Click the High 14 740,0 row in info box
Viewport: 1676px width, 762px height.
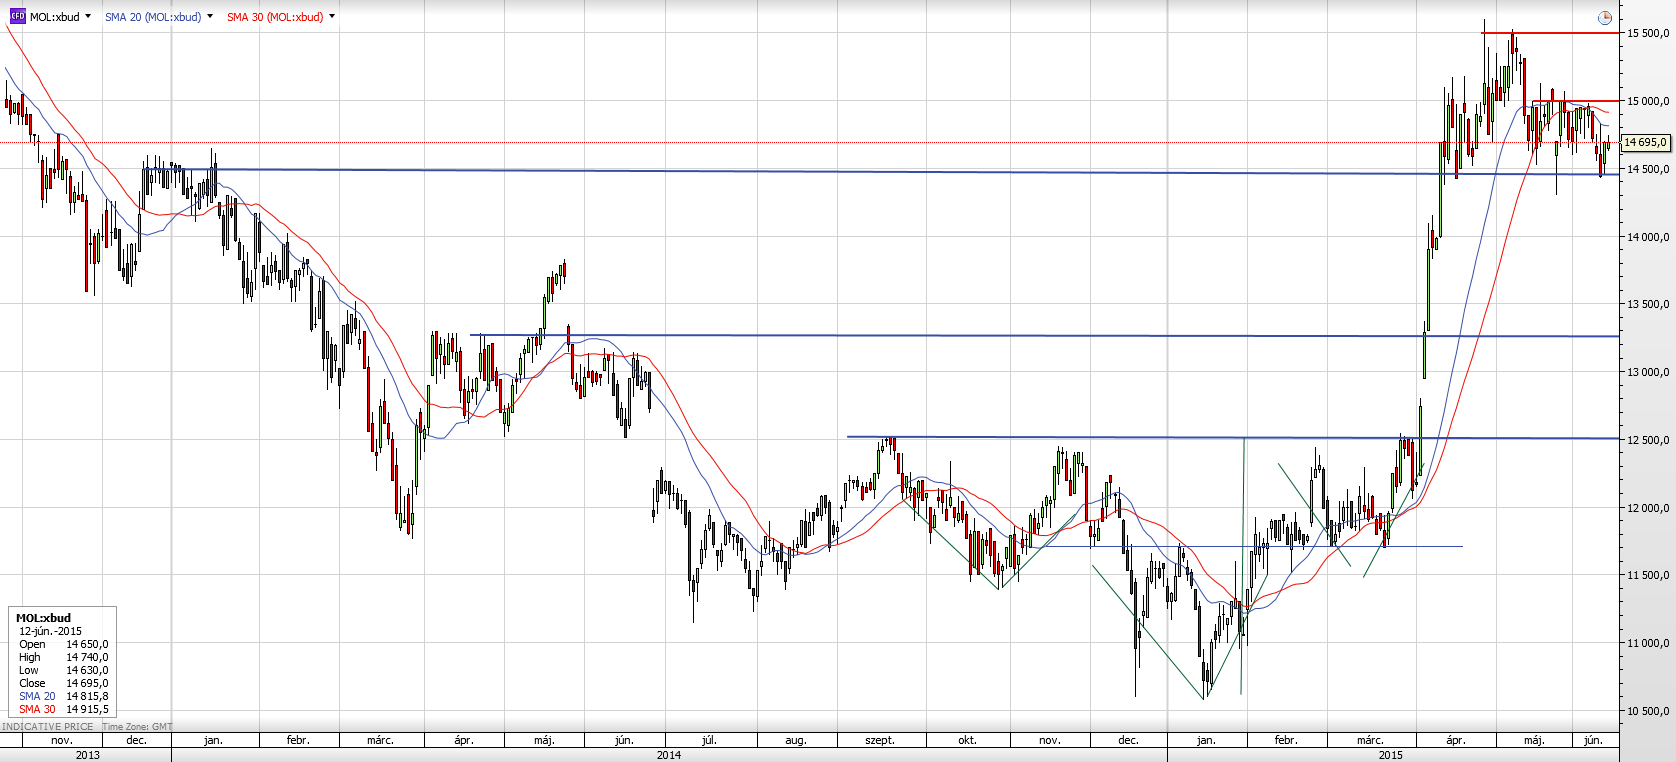(x=63, y=657)
